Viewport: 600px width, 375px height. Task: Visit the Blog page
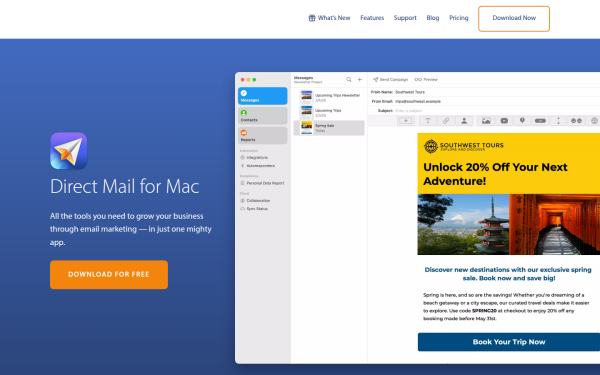click(x=433, y=18)
